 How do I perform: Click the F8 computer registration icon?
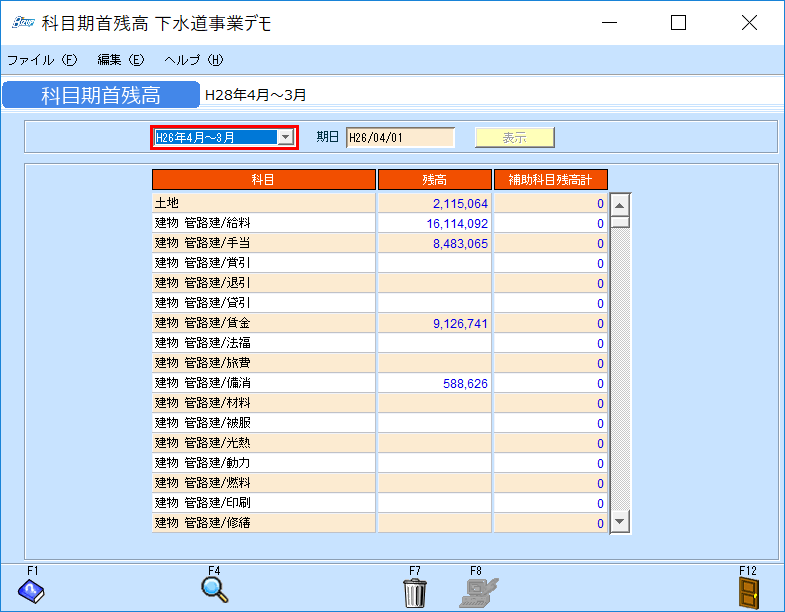coord(479,593)
